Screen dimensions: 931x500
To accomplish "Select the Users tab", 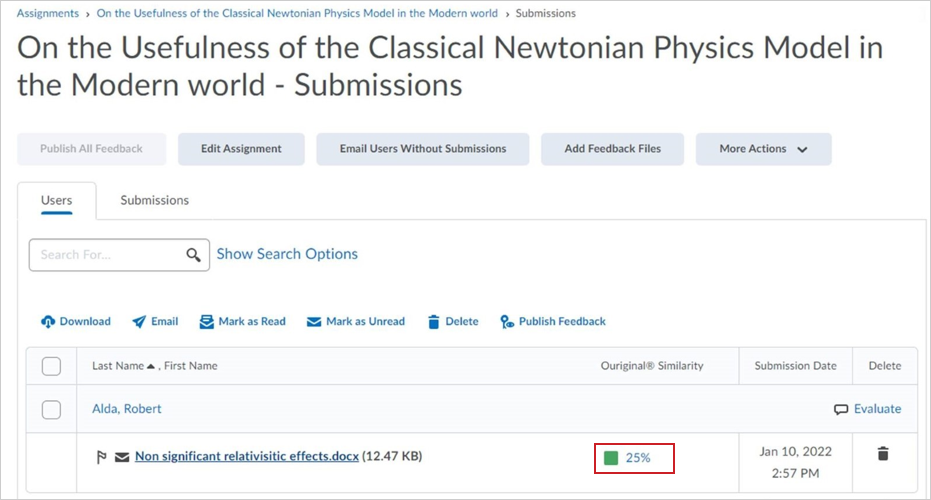I will 57,200.
